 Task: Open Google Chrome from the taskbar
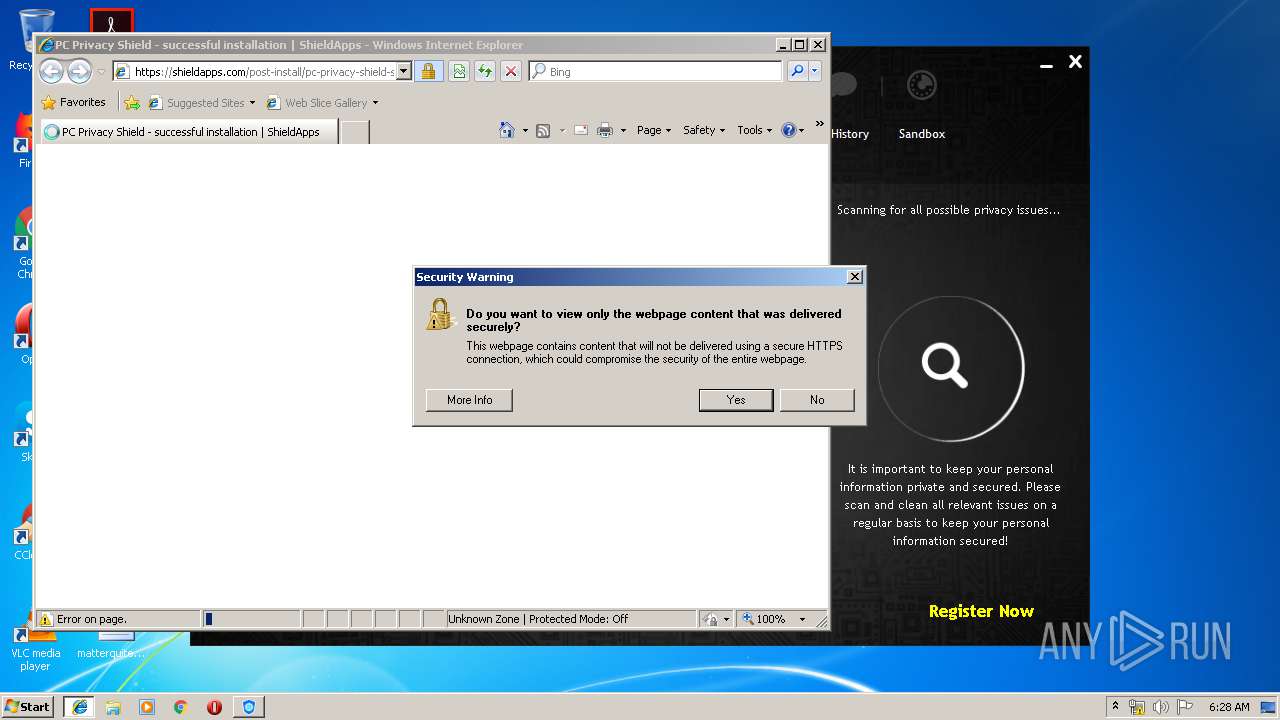pyautogui.click(x=181, y=706)
